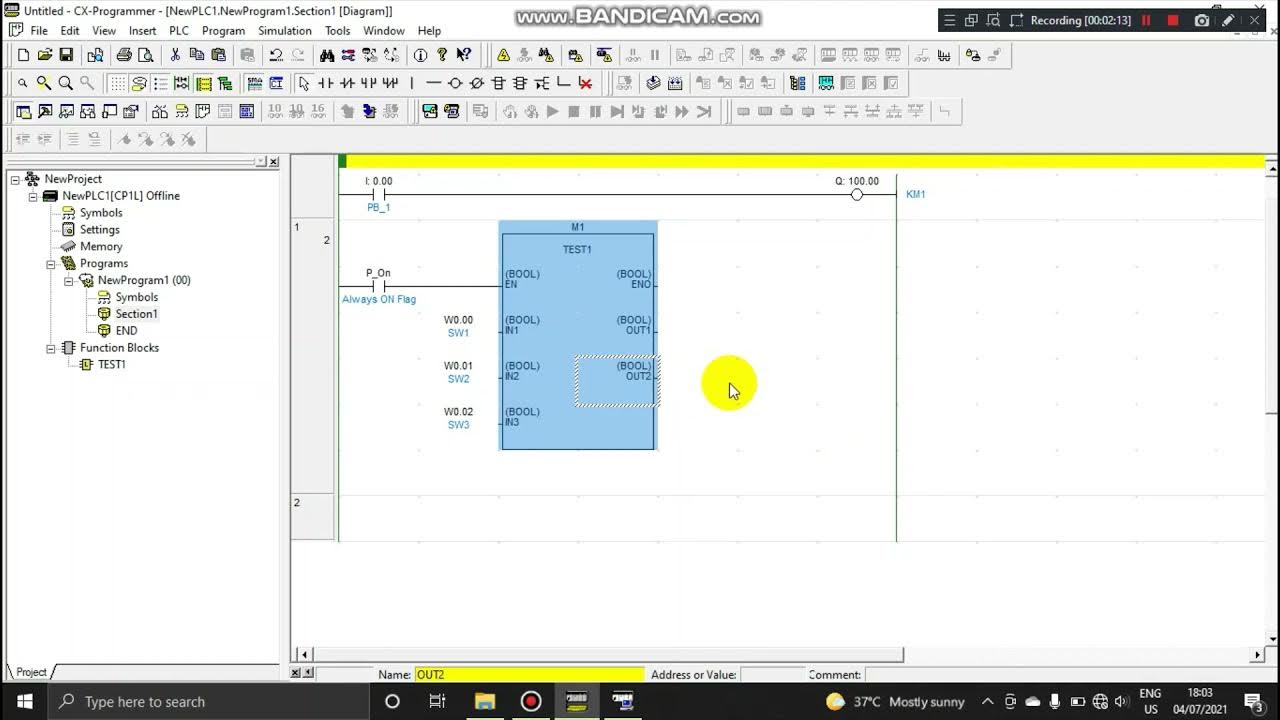This screenshot has width=1280, height=720.
Task: Collapse the Programs tree node
Action: coord(51,264)
